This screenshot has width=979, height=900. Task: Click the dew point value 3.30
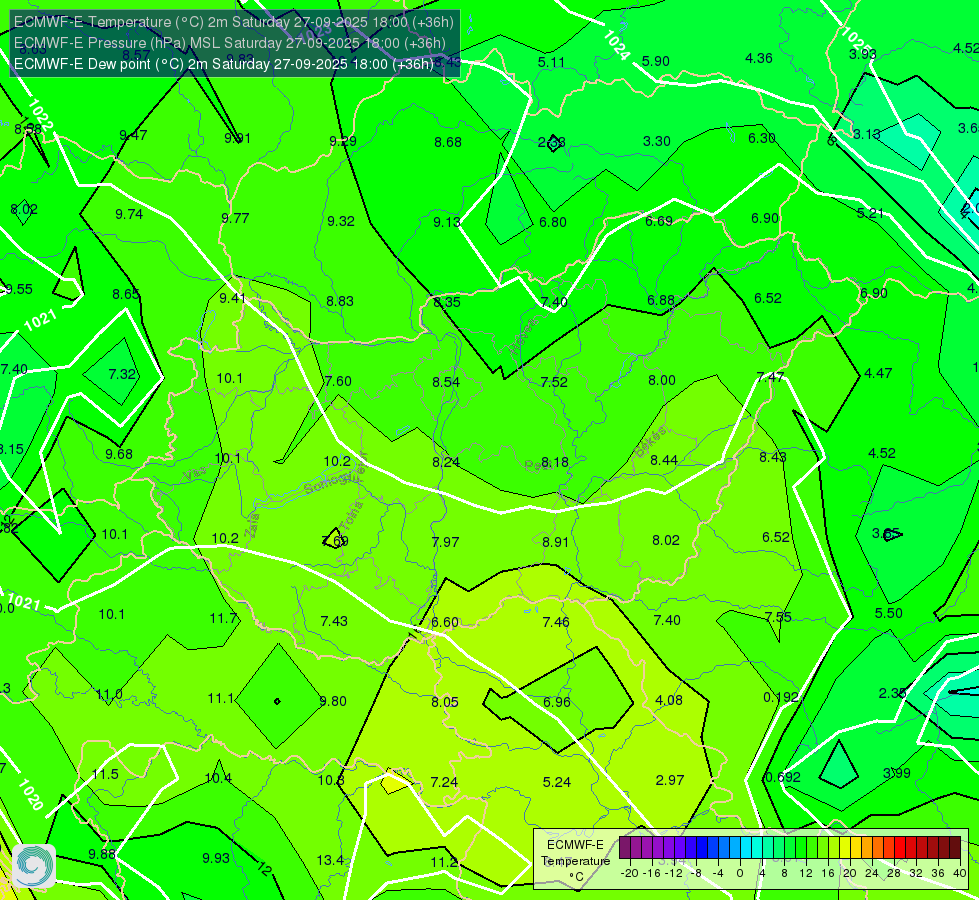pos(656,141)
